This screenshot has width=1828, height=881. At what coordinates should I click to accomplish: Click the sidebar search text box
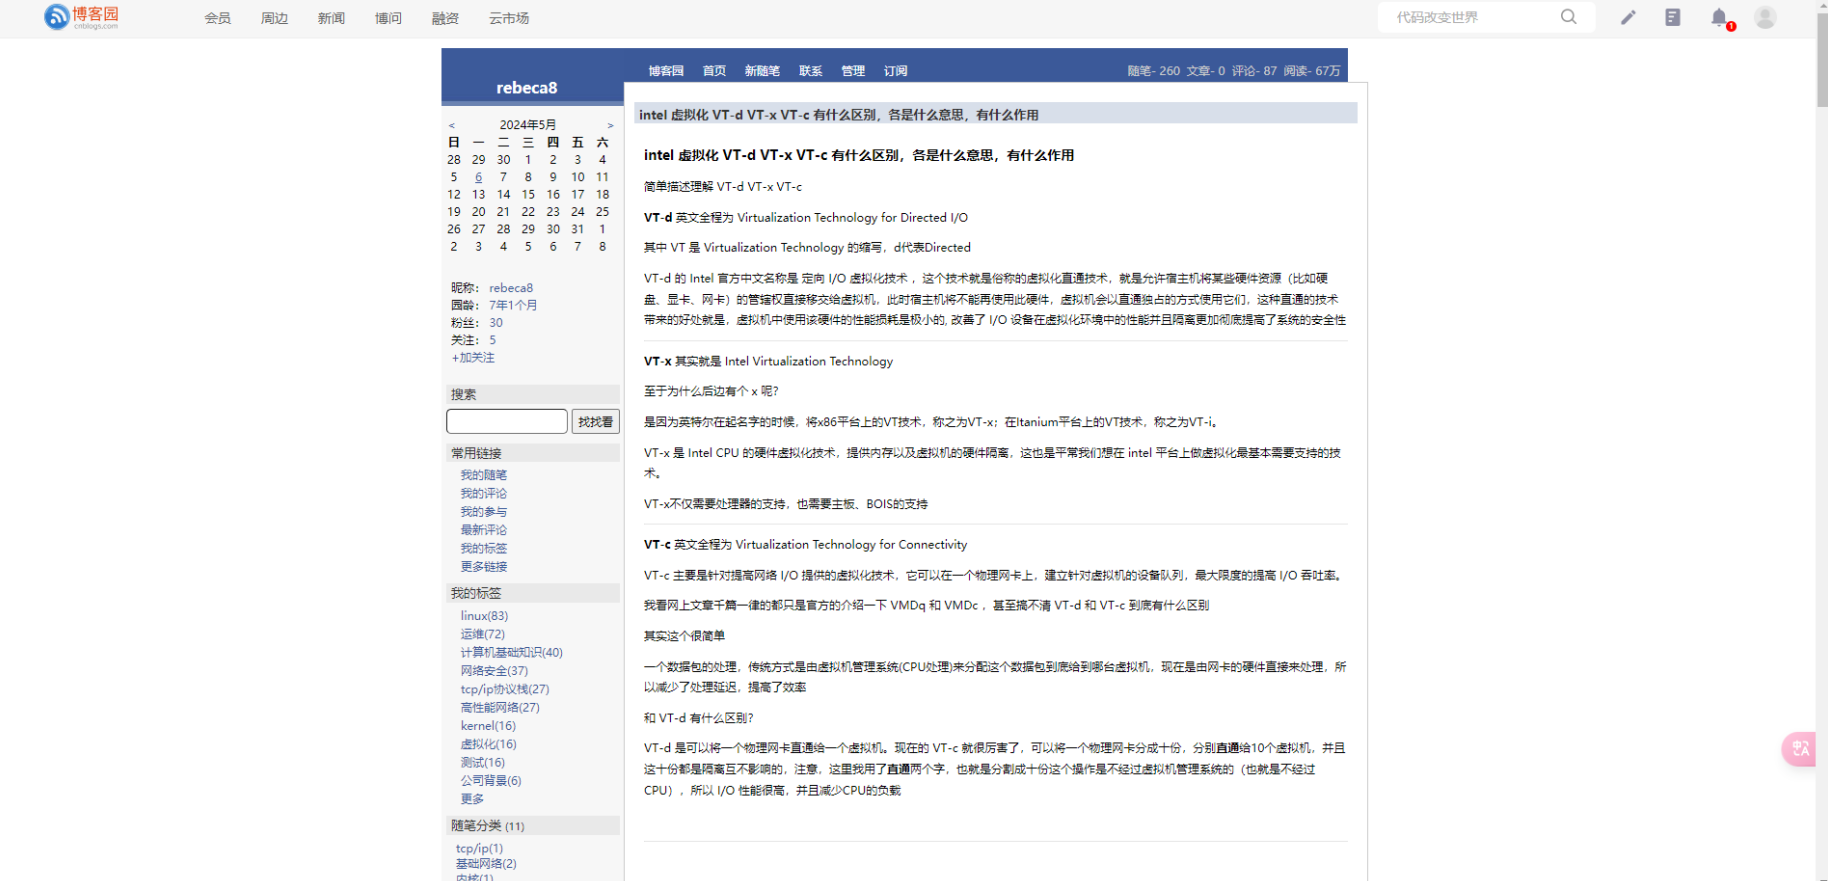pos(507,421)
